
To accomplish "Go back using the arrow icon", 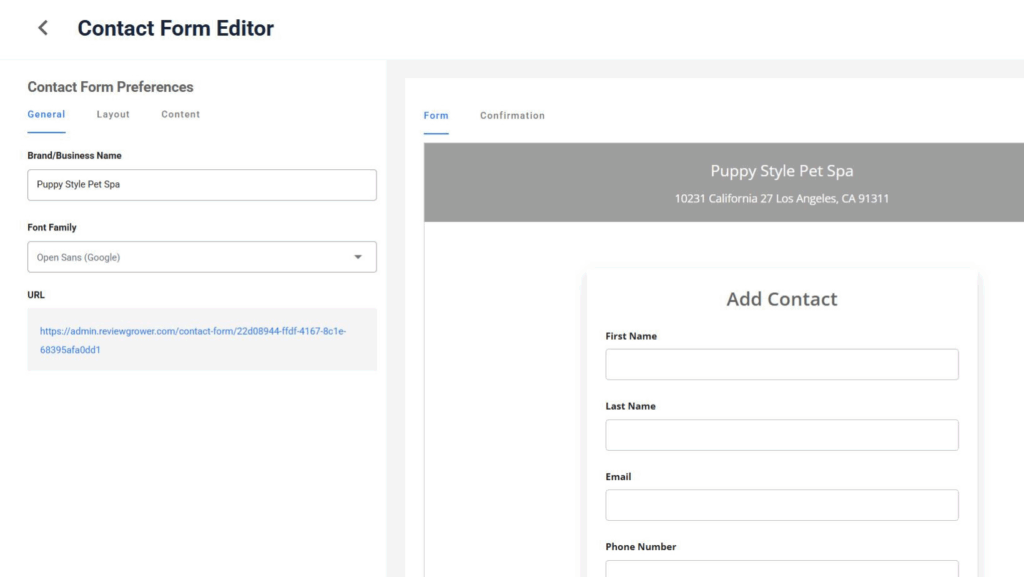I will tap(43, 28).
